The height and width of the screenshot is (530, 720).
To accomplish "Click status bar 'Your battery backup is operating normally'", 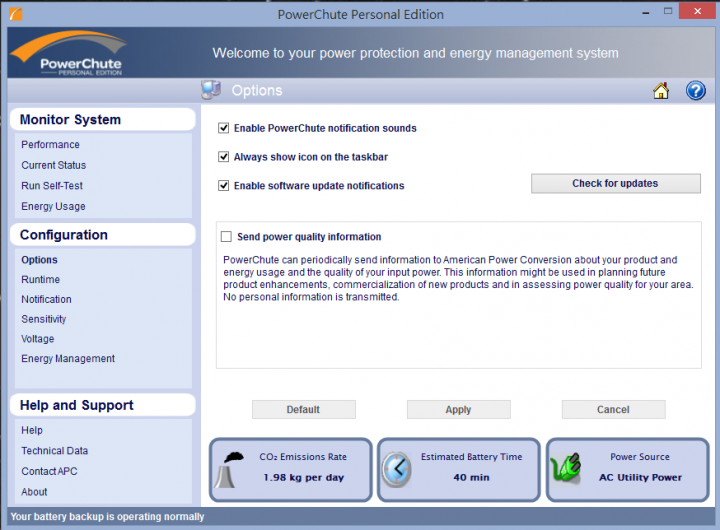I will click(107, 517).
